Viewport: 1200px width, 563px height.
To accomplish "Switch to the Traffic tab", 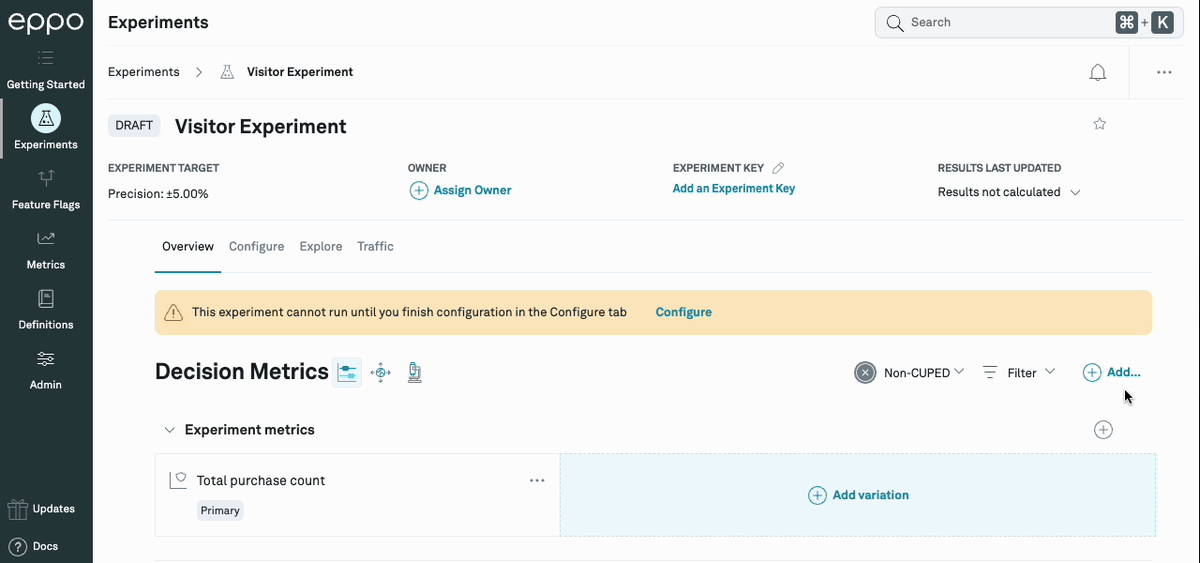I will (x=375, y=246).
